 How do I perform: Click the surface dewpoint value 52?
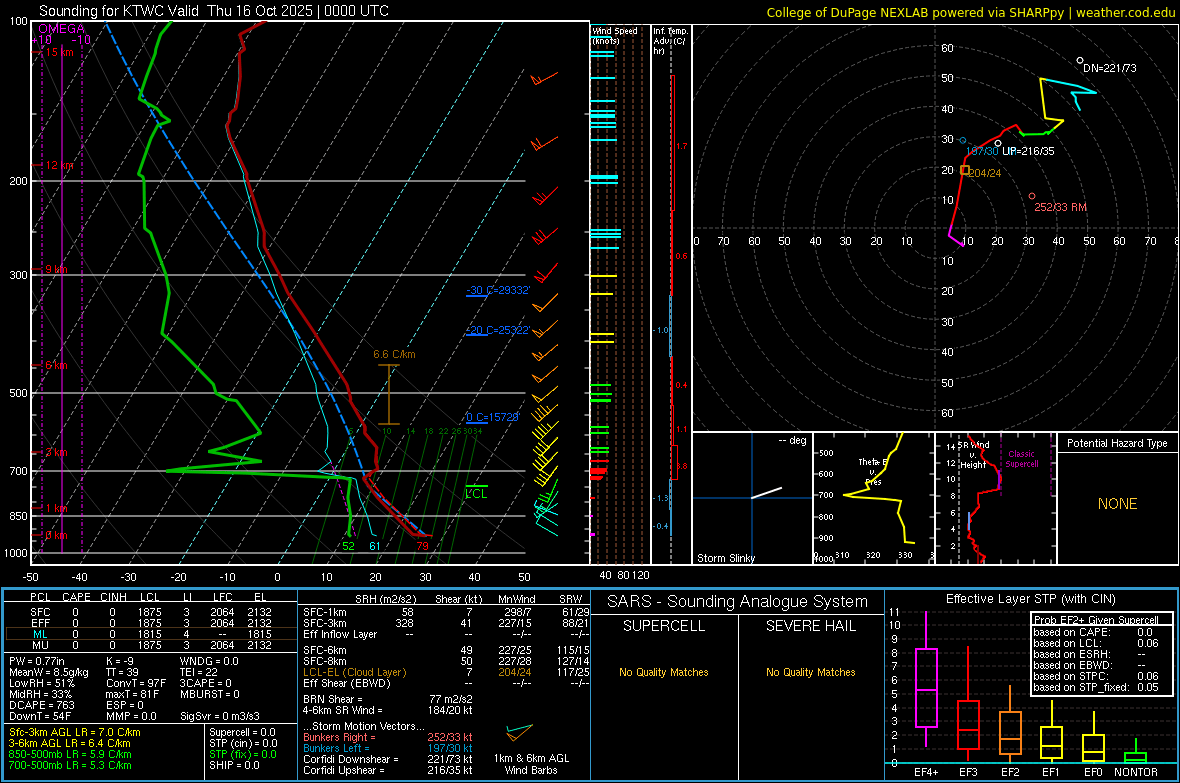coord(348,546)
